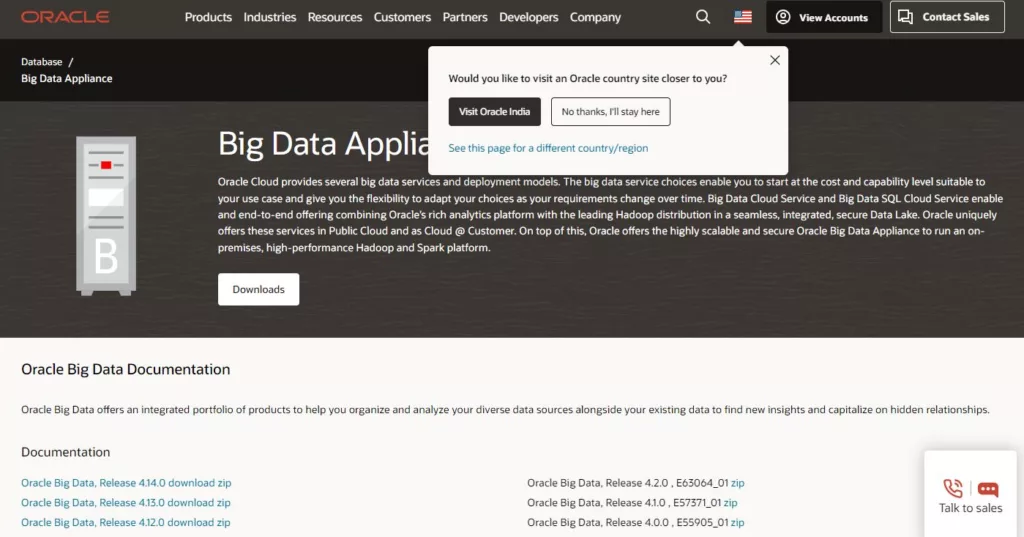Open the search magnifier icon
This screenshot has height=537, width=1024.
(x=703, y=17)
